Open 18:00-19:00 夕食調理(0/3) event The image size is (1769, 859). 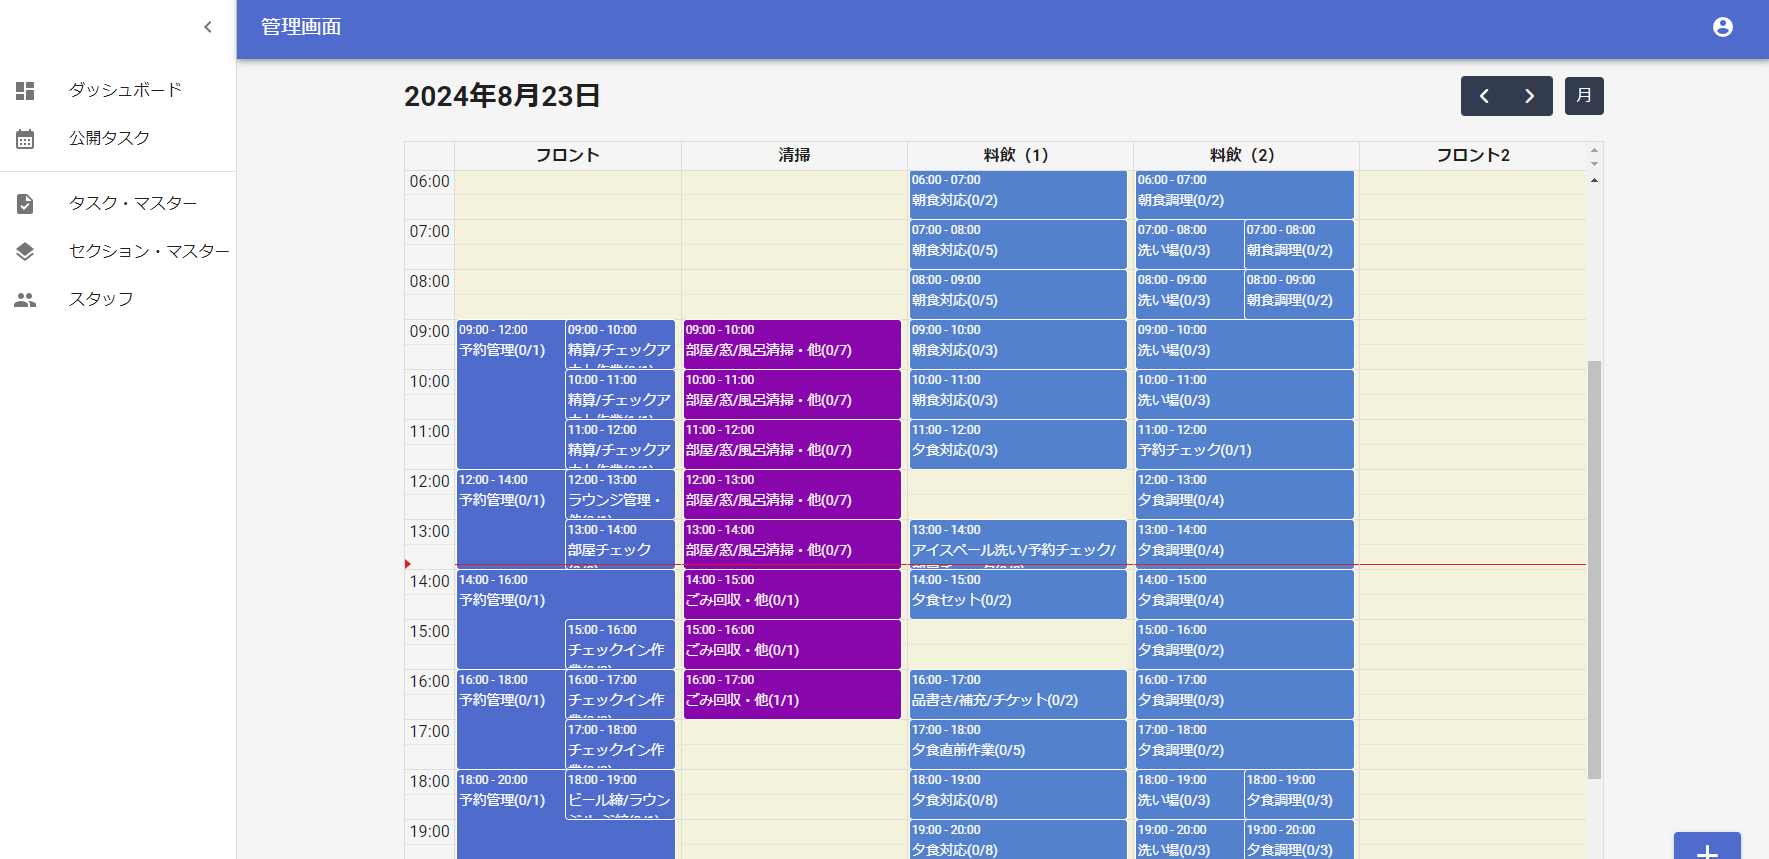[1299, 795]
